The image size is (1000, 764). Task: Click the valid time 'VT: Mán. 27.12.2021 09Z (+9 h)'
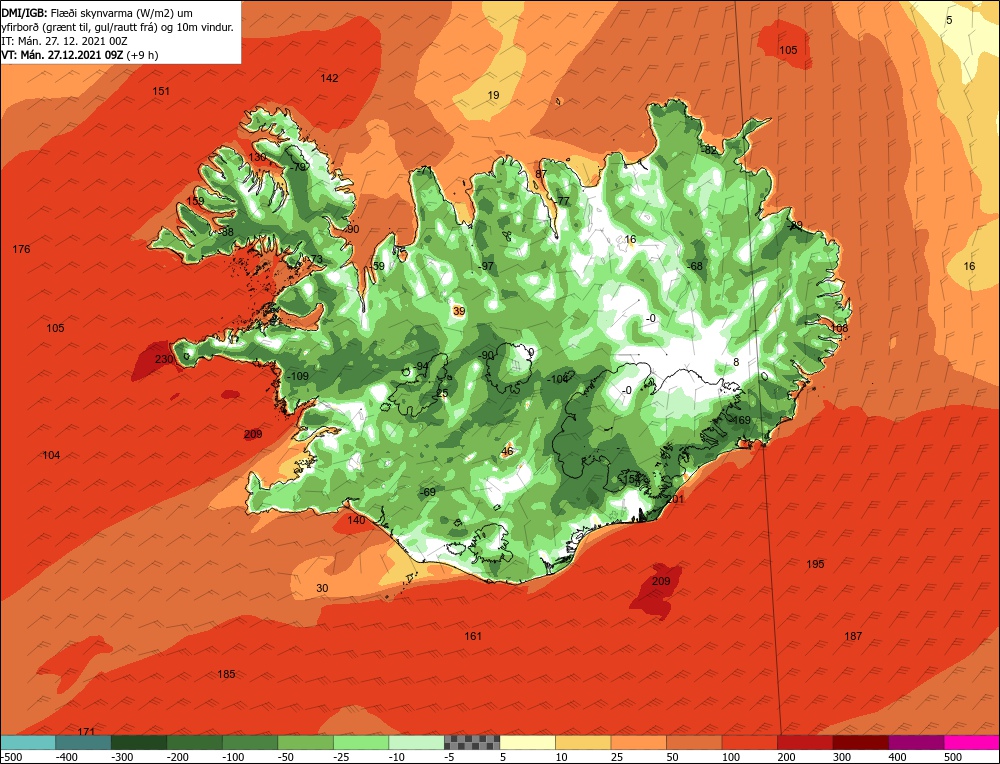(x=80, y=55)
